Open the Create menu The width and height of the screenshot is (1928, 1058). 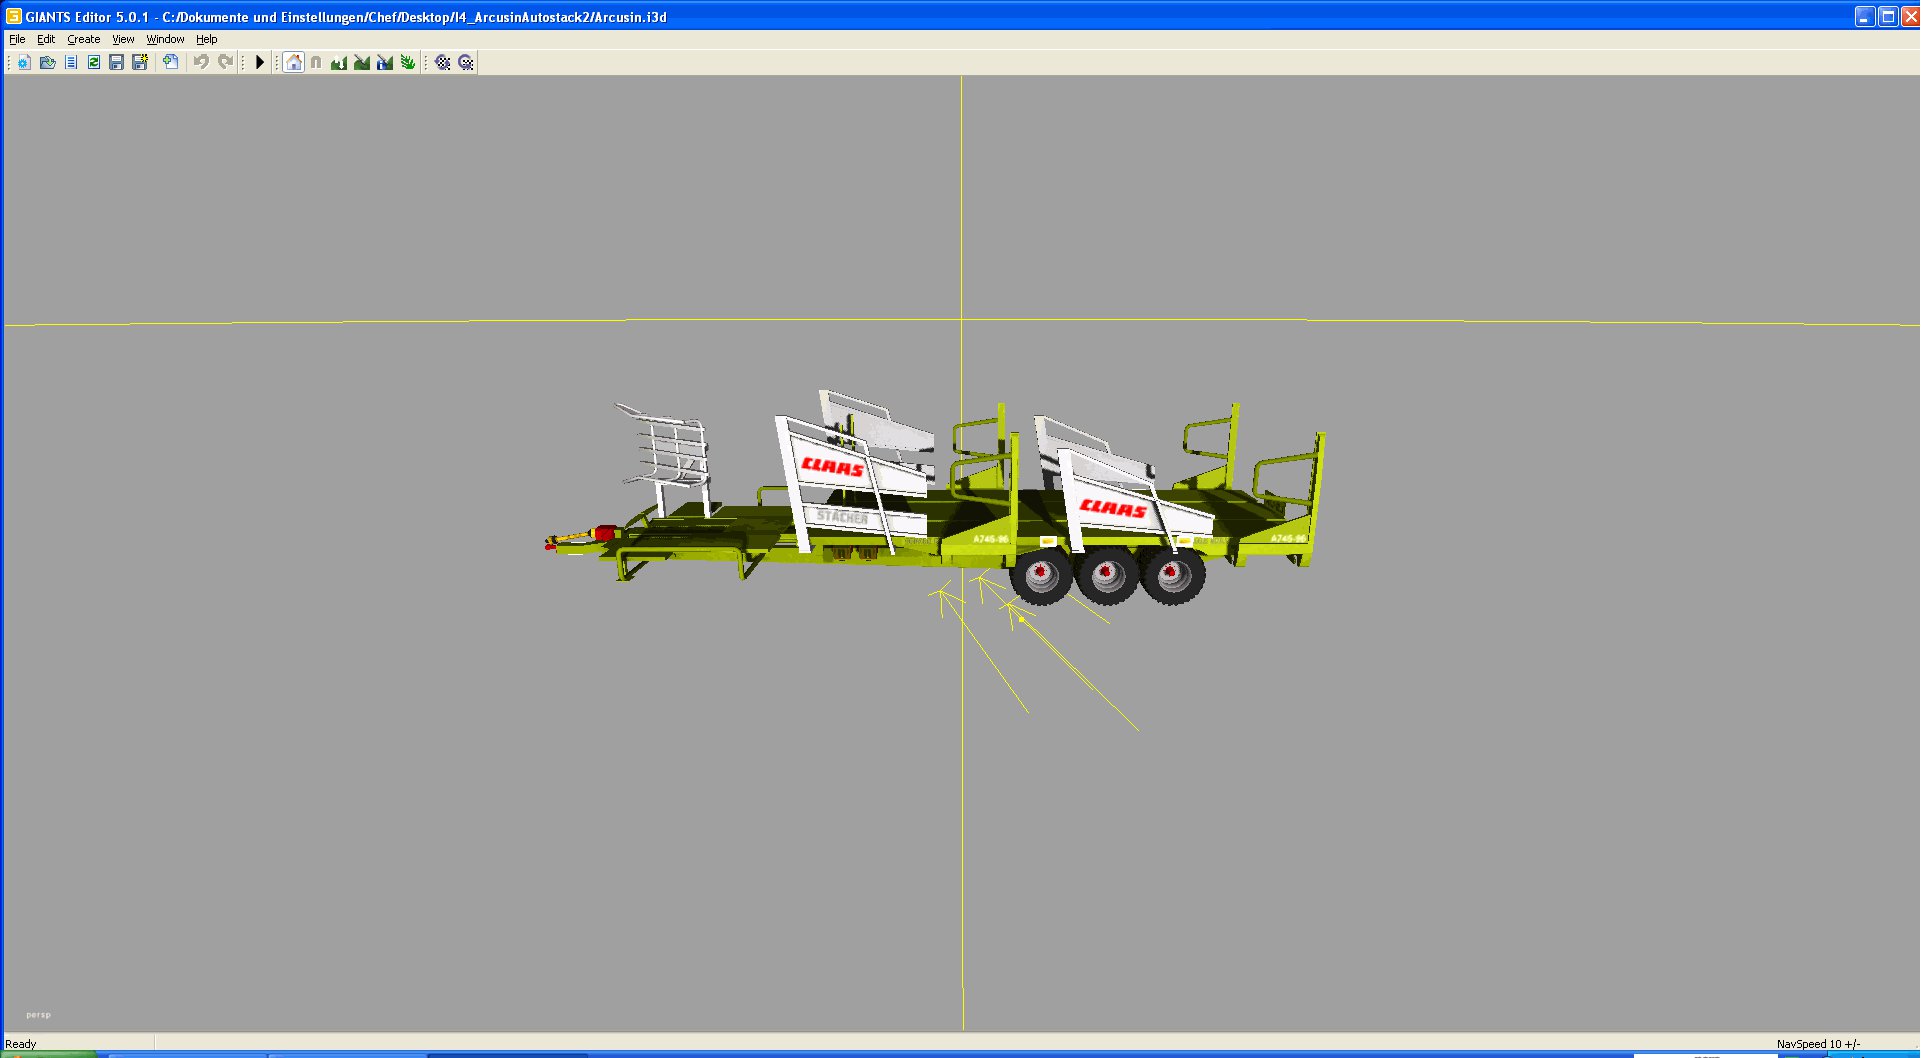pos(84,39)
